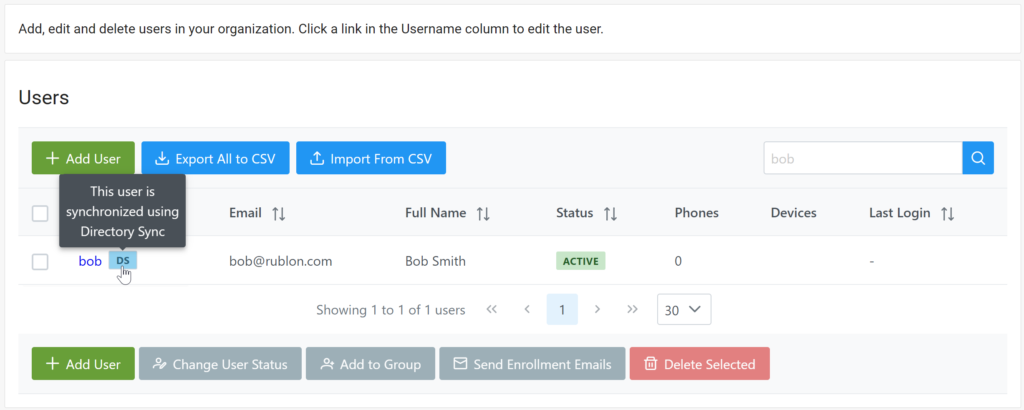The image size is (1024, 410).
Task: Sort by Email column arrows
Action: (x=279, y=213)
